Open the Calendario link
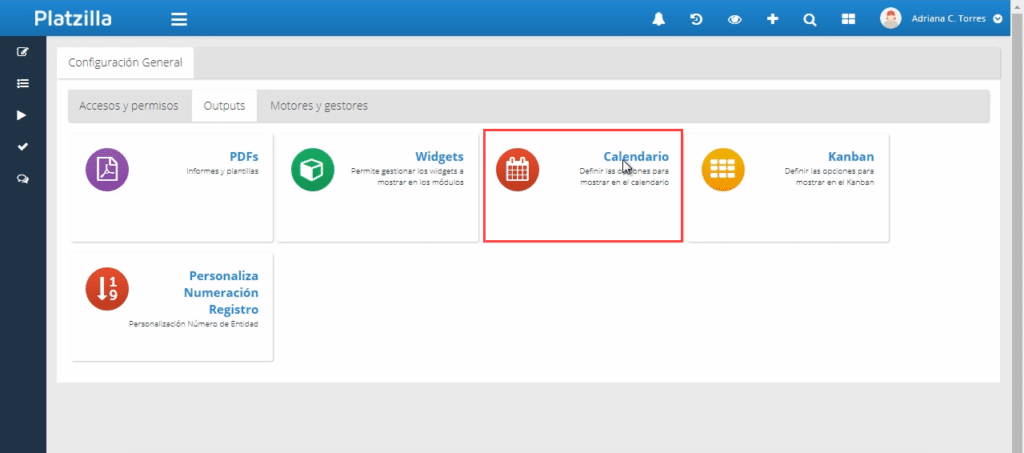The height and width of the screenshot is (453, 1024). pyautogui.click(x=636, y=157)
